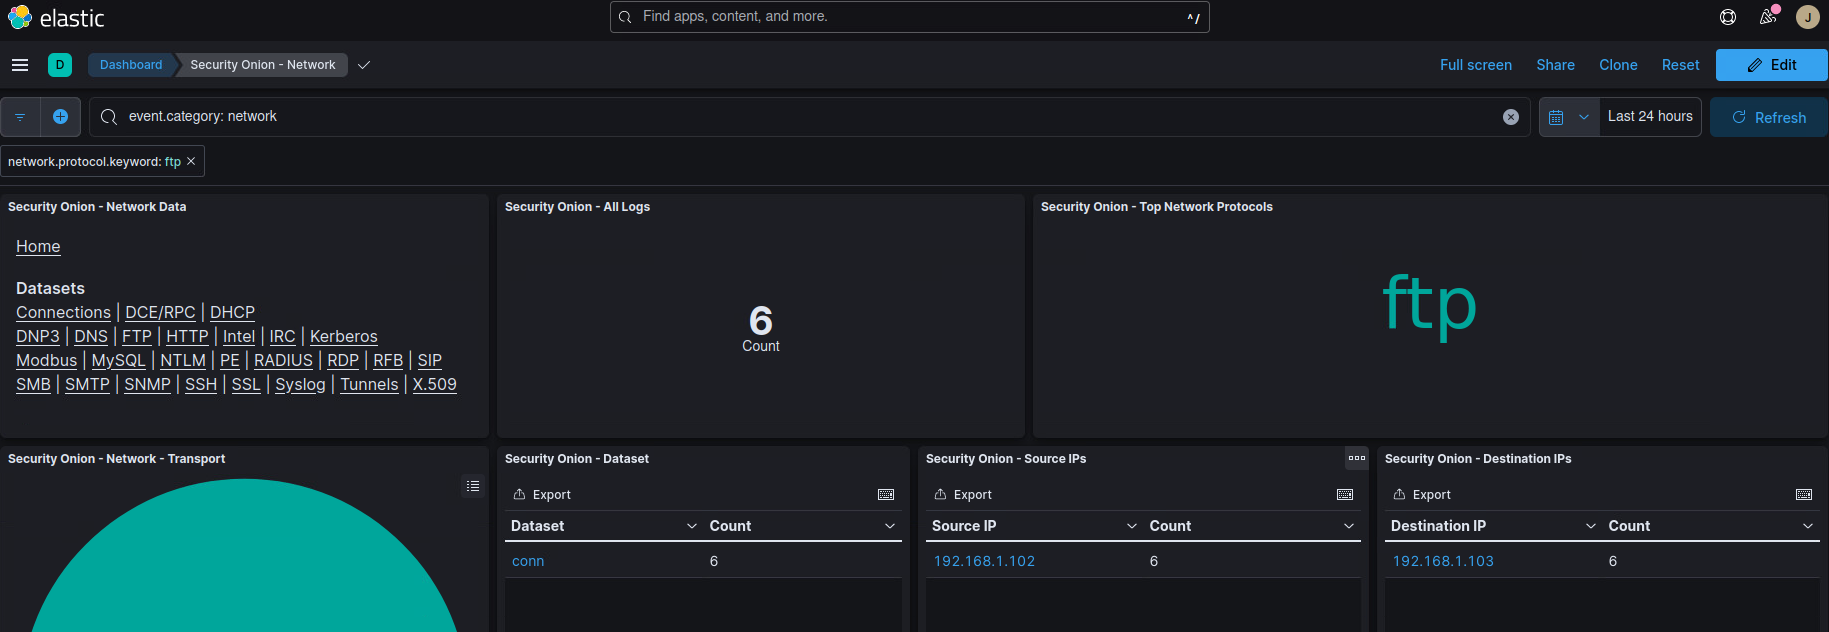The image size is (1829, 632).
Task: Toggle the legend in Transport chart
Action: (473, 486)
